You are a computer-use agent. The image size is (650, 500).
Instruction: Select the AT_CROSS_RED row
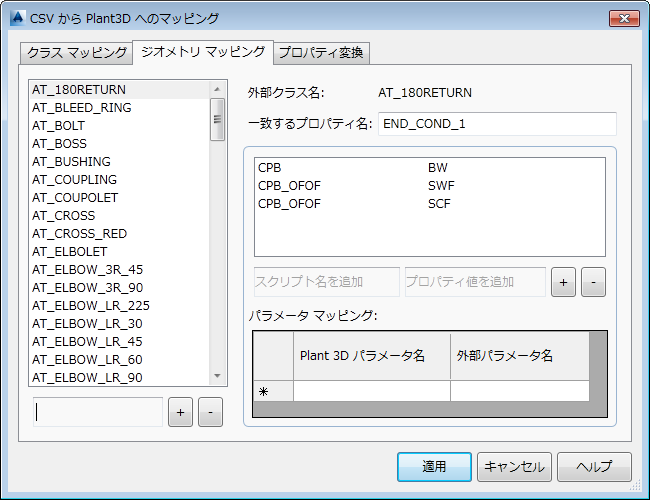pyautogui.click(x=119, y=234)
